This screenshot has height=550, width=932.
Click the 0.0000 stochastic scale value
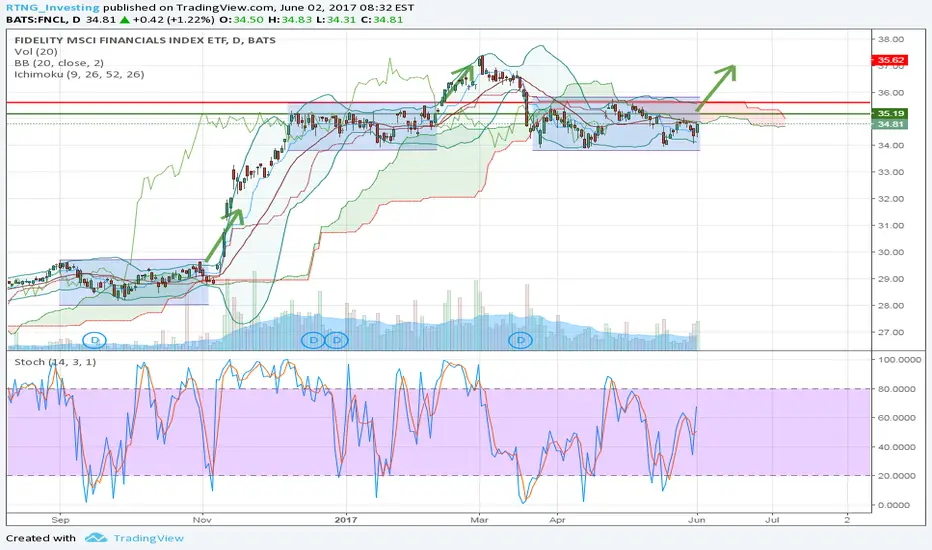[x=896, y=505]
